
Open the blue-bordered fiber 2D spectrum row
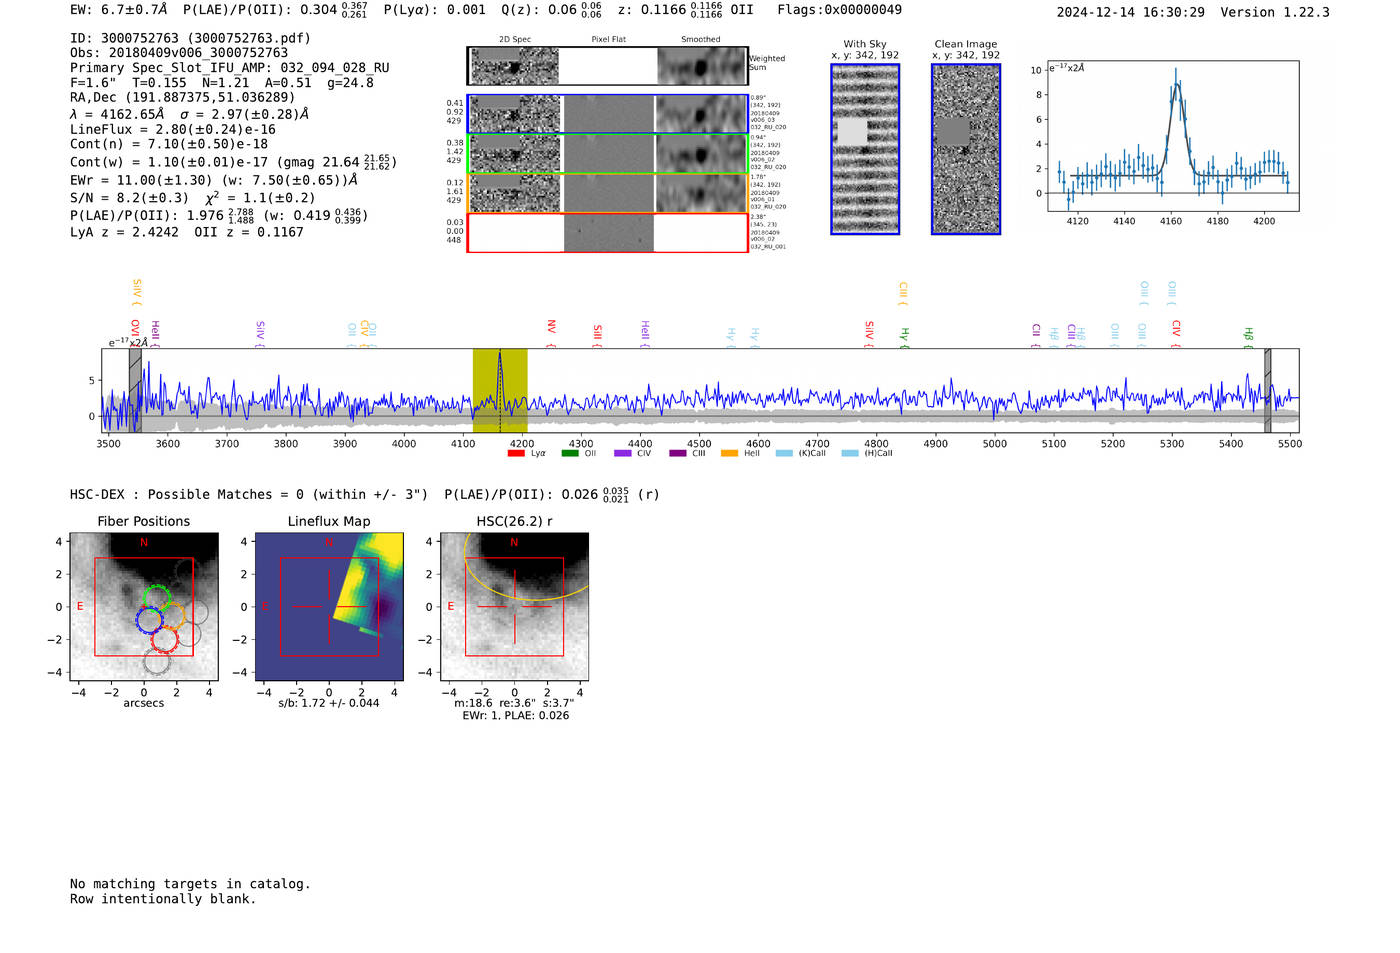click(x=607, y=114)
